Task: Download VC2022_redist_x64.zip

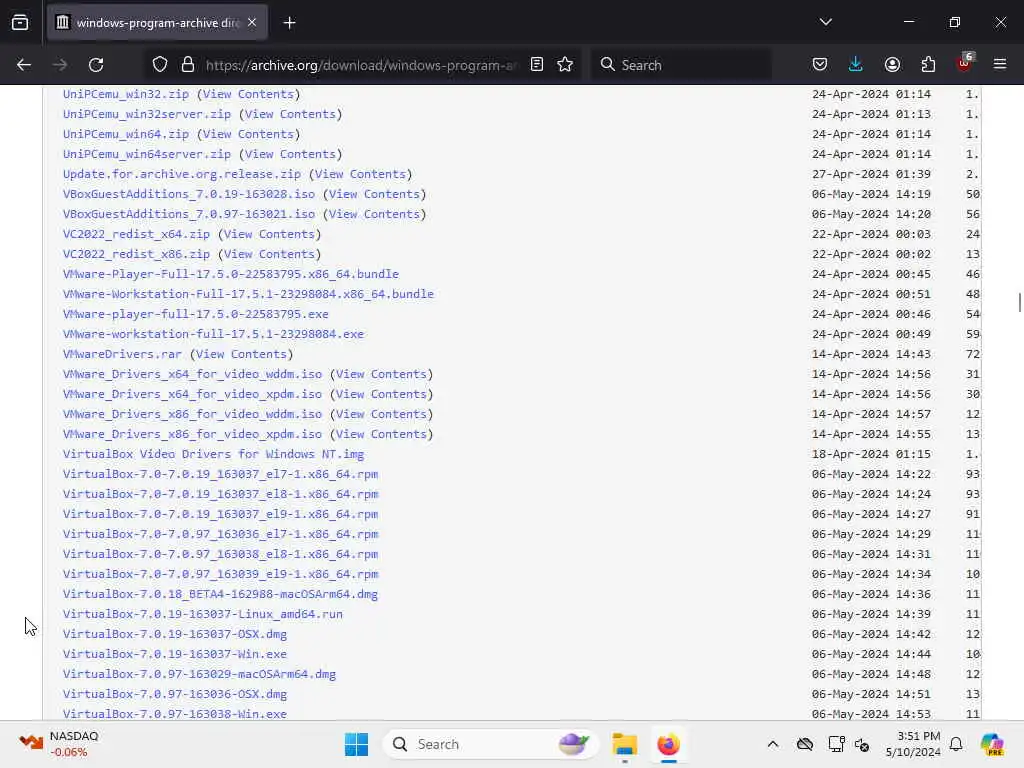Action: pyautogui.click(x=136, y=234)
